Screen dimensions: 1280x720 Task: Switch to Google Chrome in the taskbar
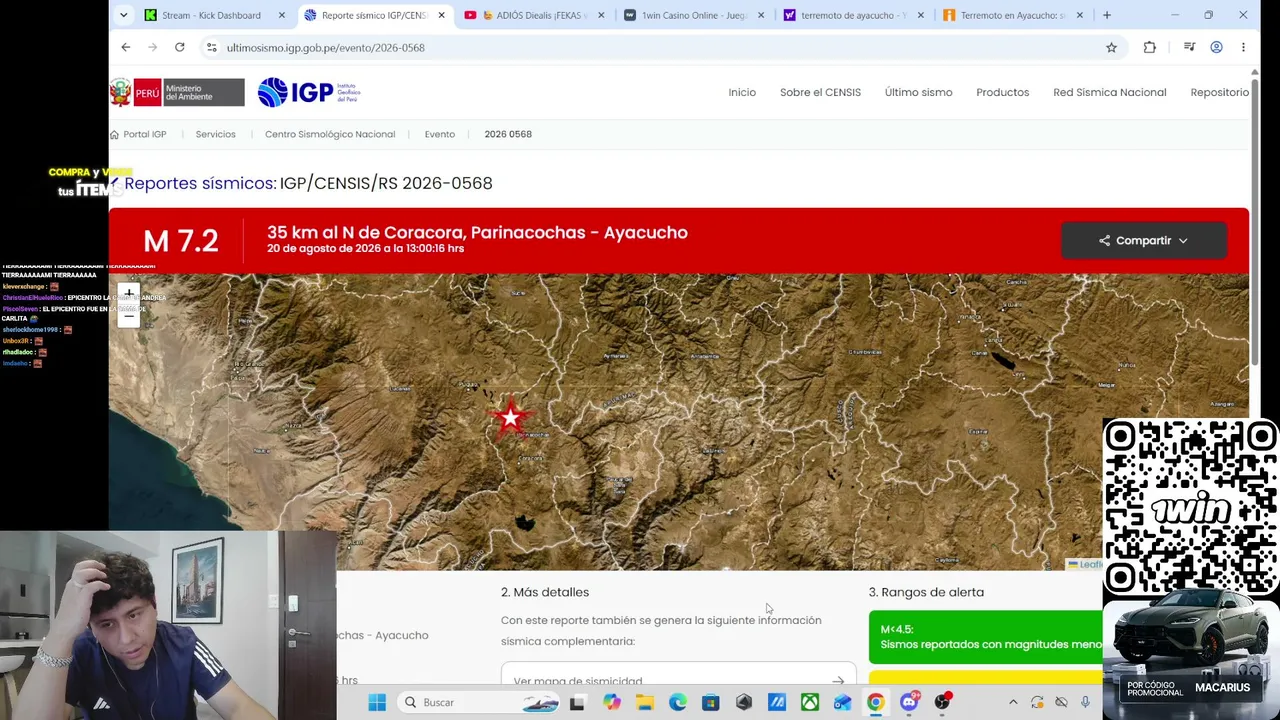875,702
